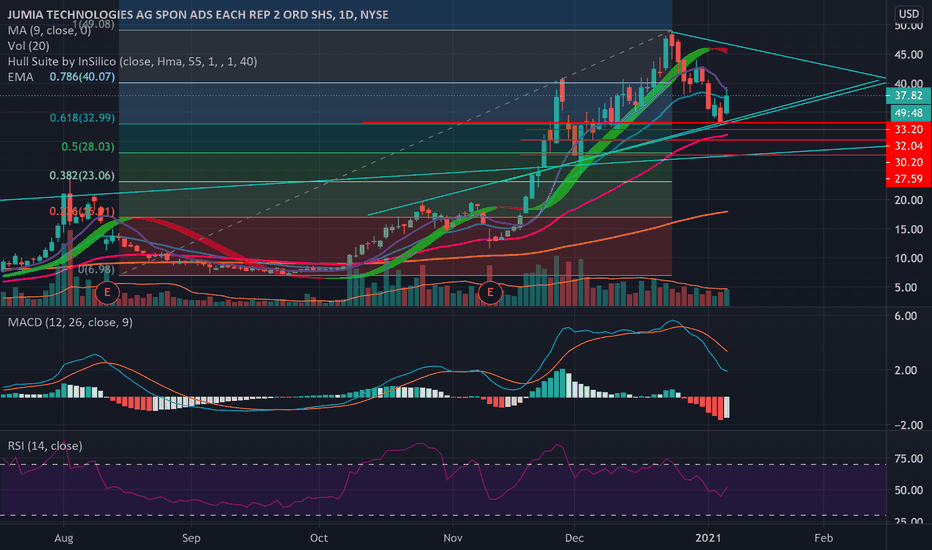This screenshot has height=550, width=932.
Task: Click the 49:48 countdown label
Action: [x=908, y=113]
